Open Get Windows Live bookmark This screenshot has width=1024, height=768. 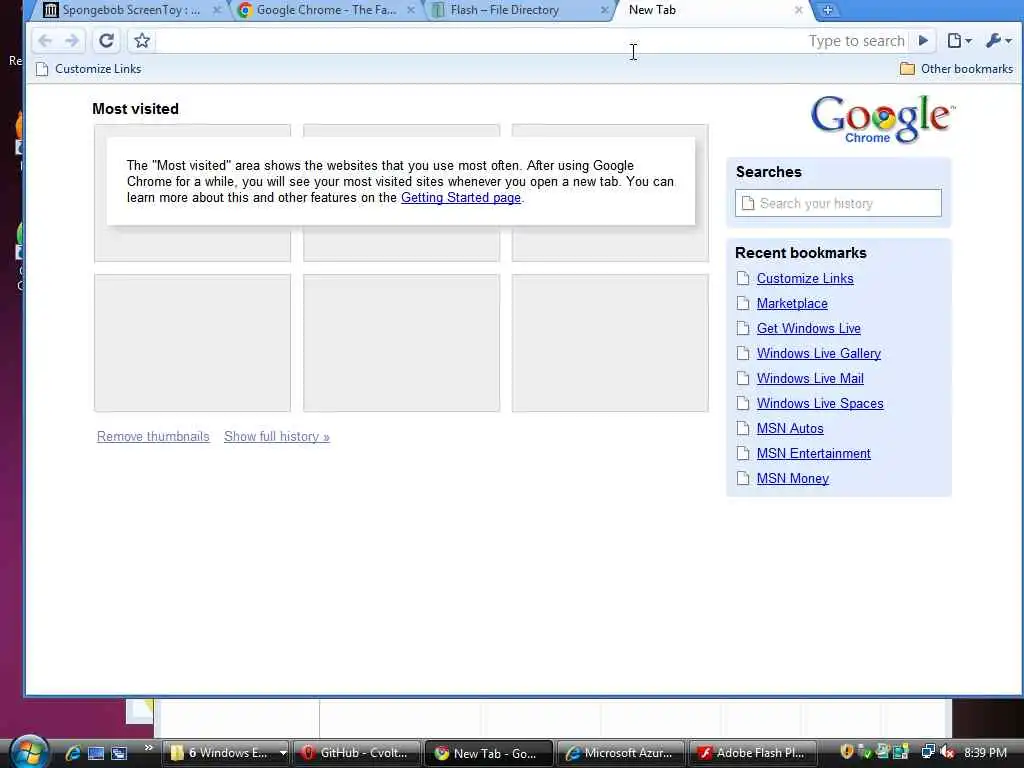click(808, 328)
